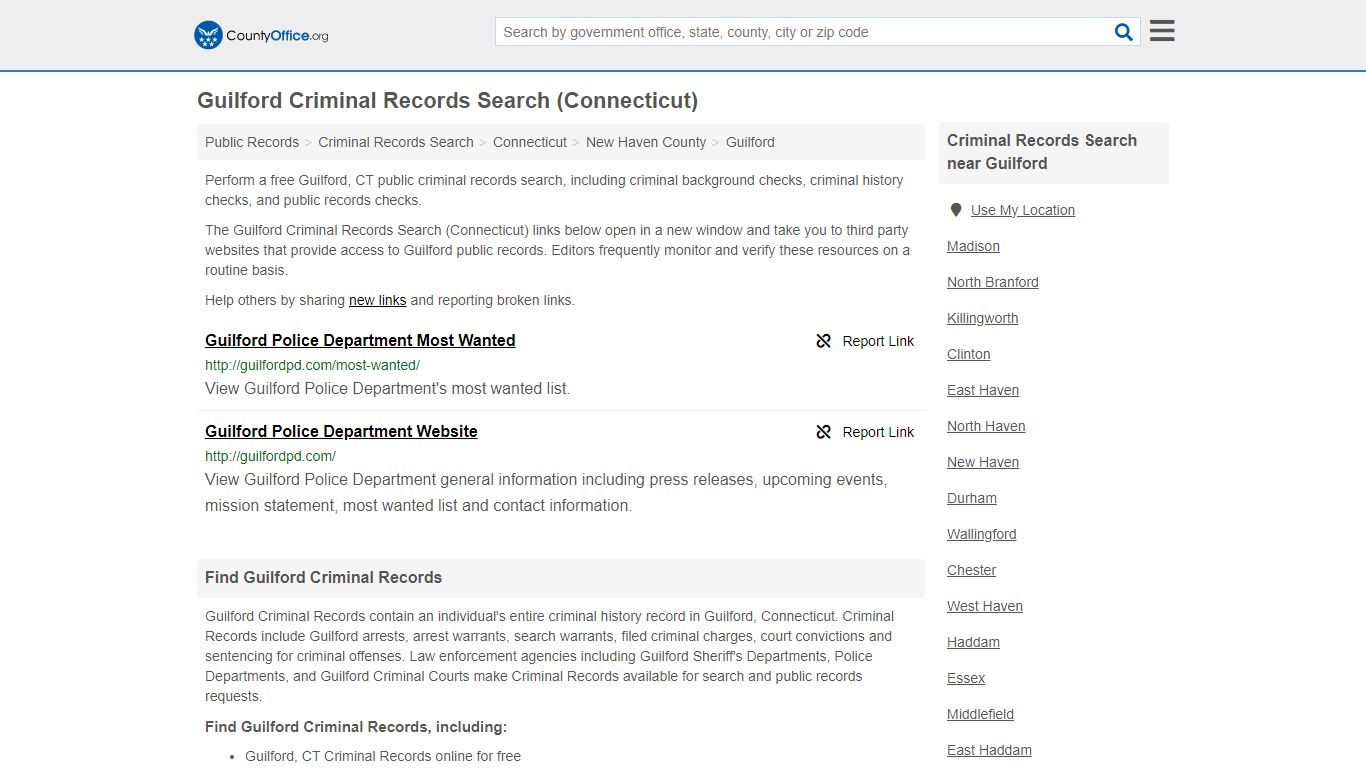The height and width of the screenshot is (768, 1366).
Task: Visit the guilfordpd.com URL
Action: point(270,456)
